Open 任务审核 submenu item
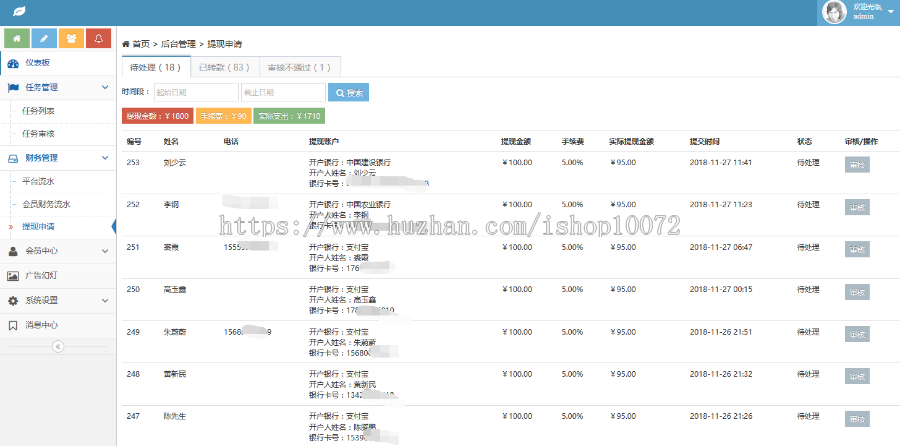Image resolution: width=900 pixels, height=446 pixels. (38, 134)
